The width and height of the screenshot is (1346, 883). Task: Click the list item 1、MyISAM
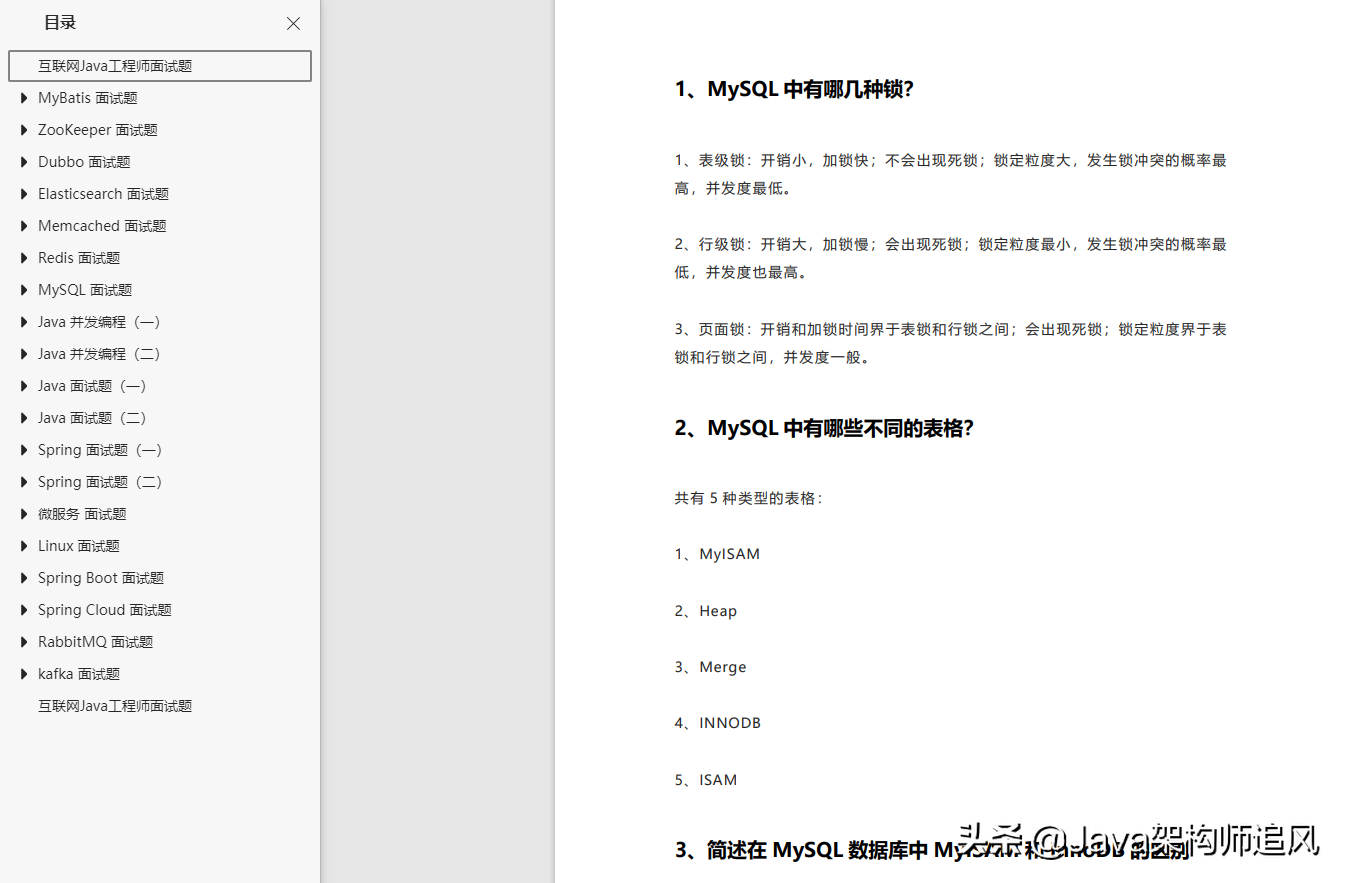pos(717,554)
